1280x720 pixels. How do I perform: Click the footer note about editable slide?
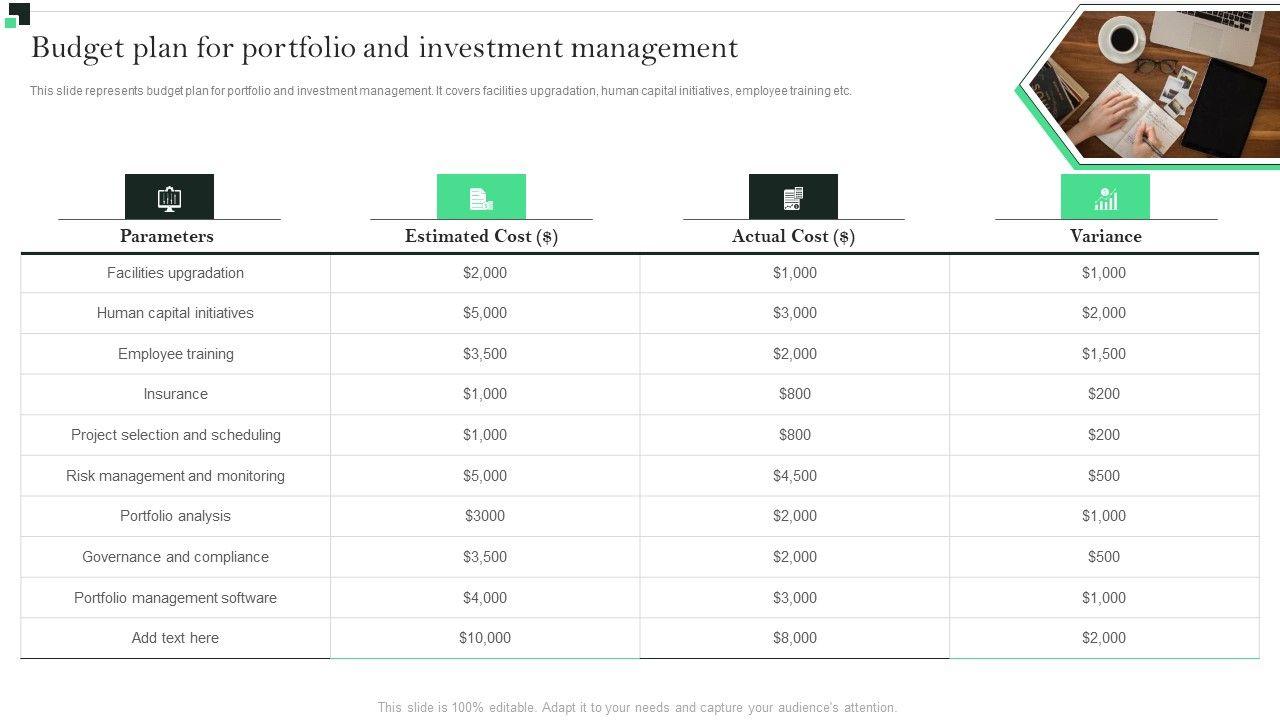coord(637,707)
